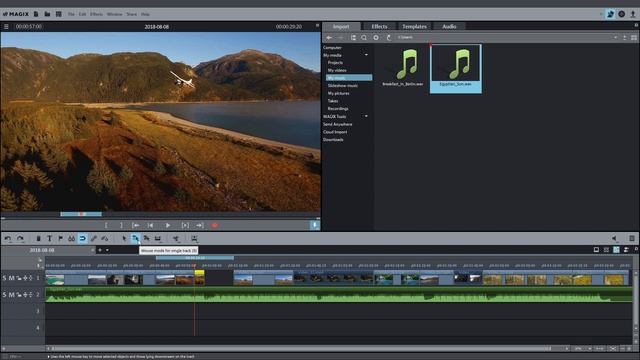The height and width of the screenshot is (360, 640).
Task: Click the media pool search magnifier icon
Action: click(x=364, y=38)
